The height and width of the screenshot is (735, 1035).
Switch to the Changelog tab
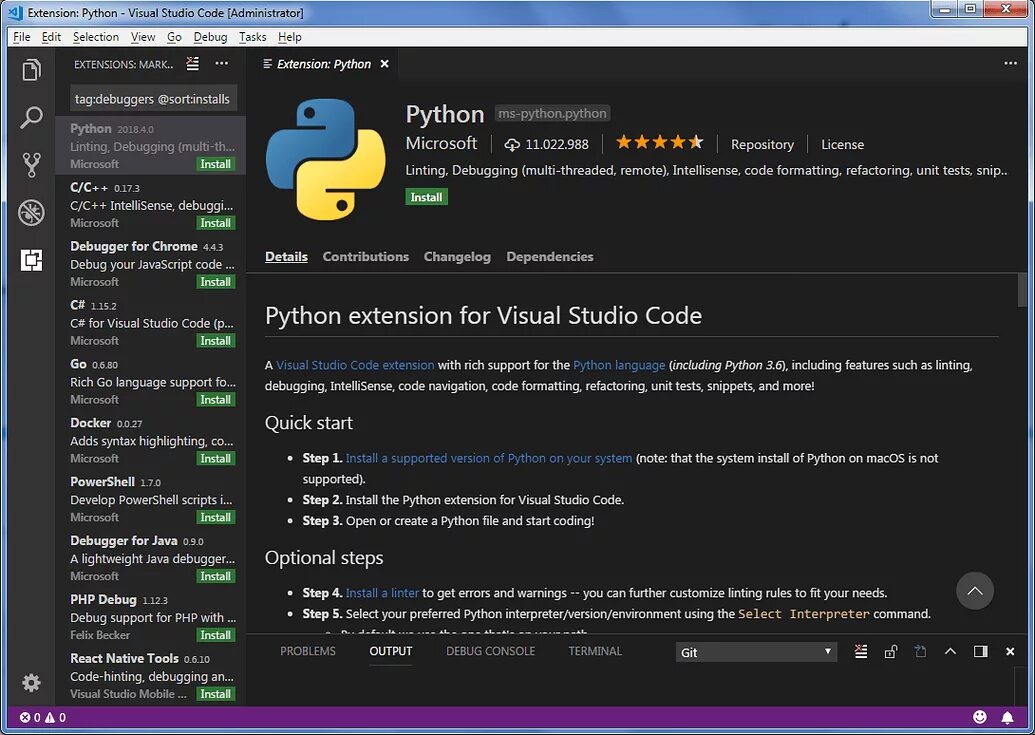click(x=457, y=257)
